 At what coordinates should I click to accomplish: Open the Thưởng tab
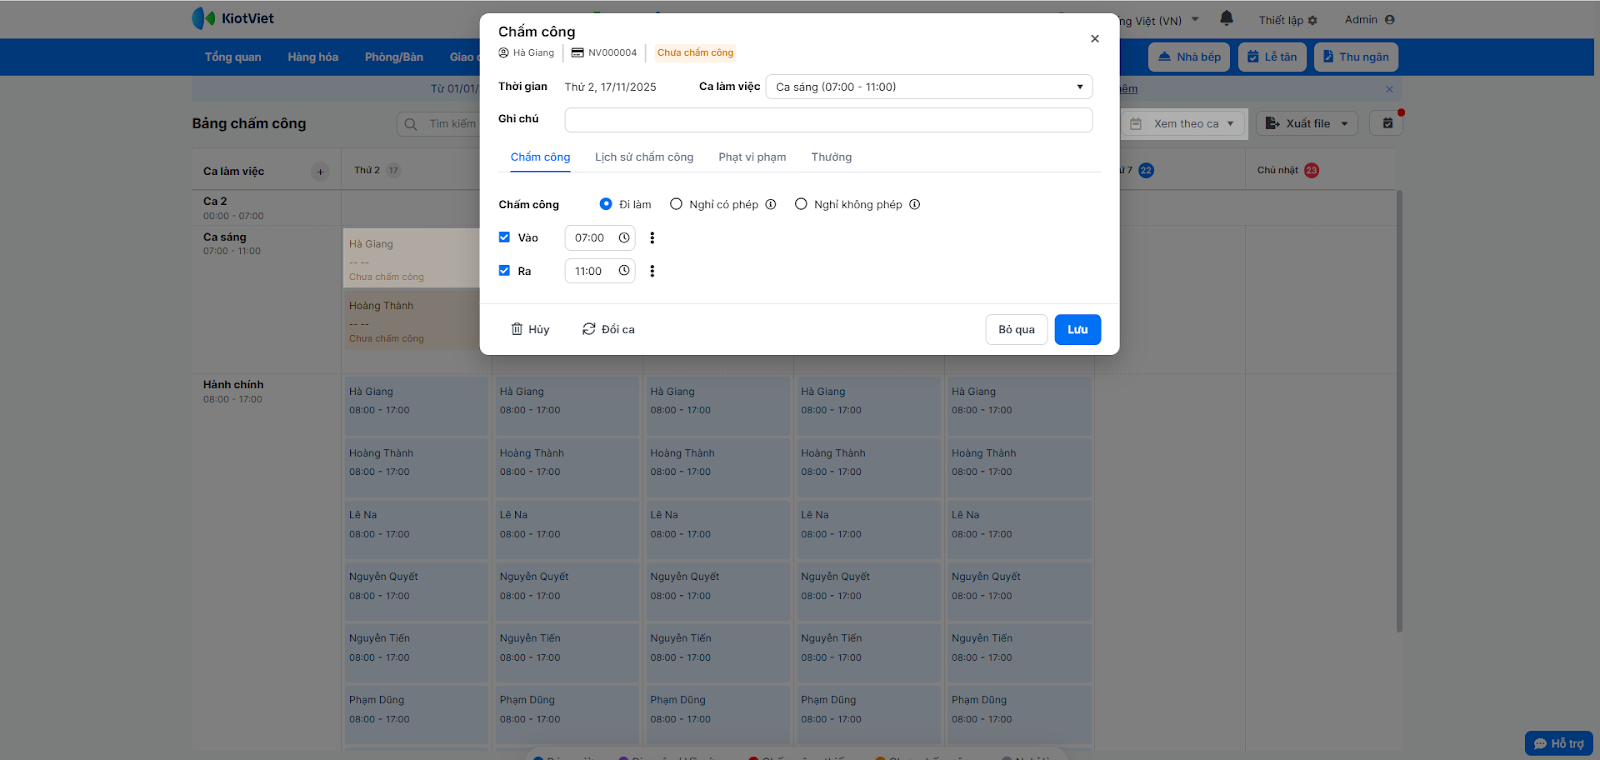tap(832, 158)
